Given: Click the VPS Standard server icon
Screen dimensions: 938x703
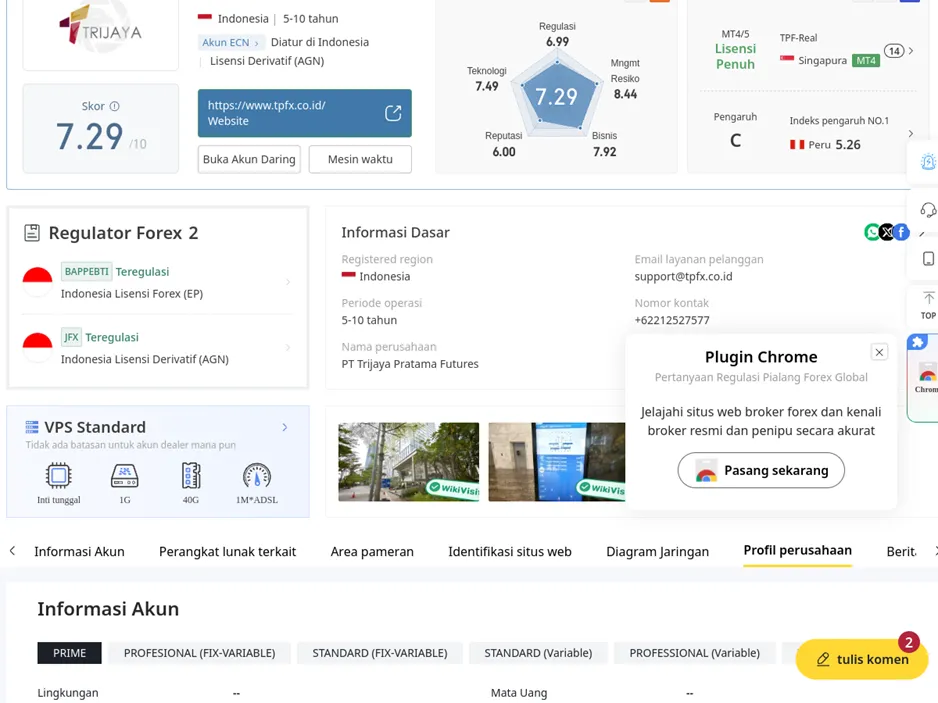Looking at the screenshot, I should click(32, 427).
